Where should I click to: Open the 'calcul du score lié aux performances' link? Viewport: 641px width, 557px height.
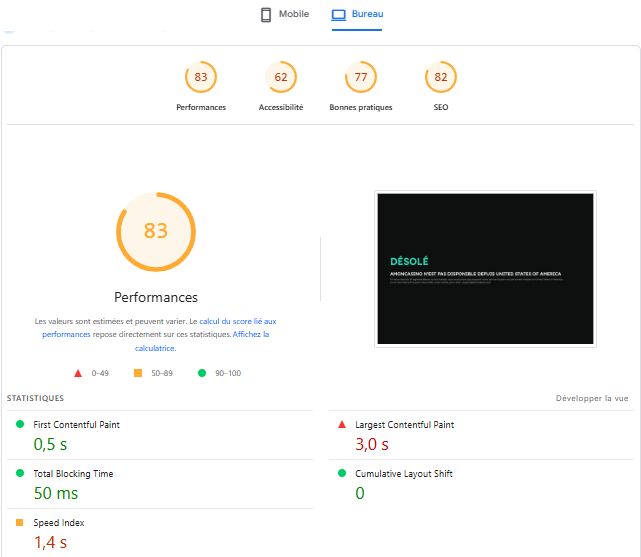(237, 322)
